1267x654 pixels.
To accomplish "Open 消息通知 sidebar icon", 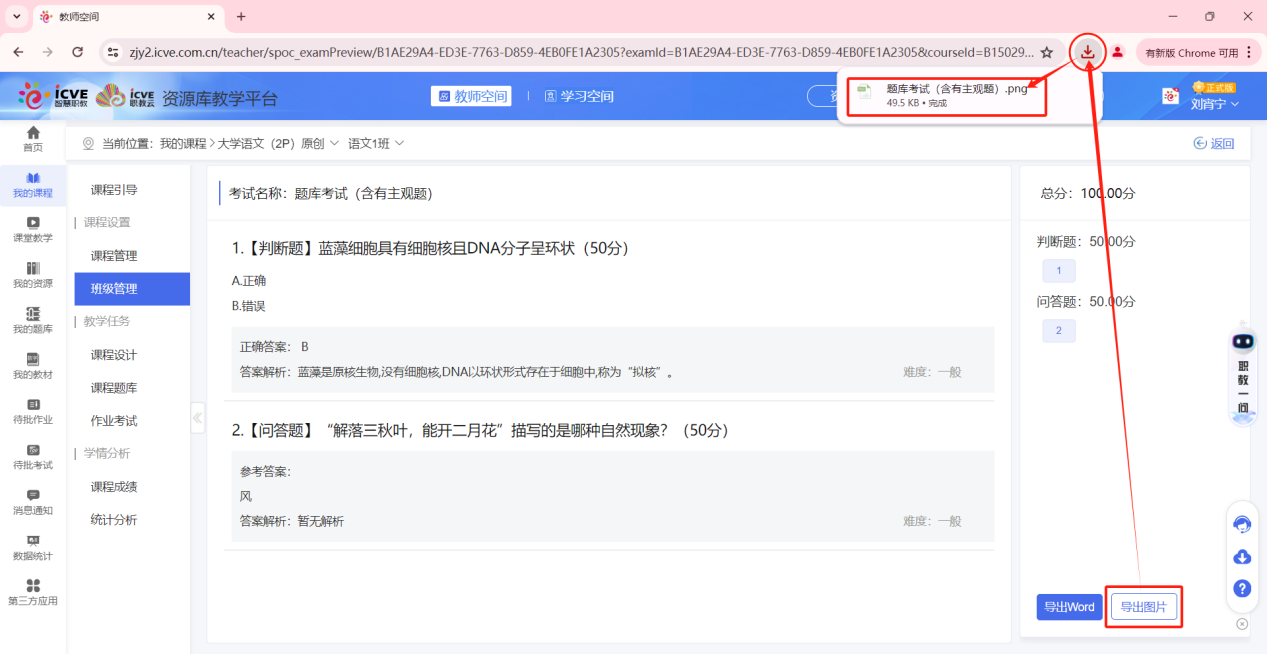I will 33,501.
